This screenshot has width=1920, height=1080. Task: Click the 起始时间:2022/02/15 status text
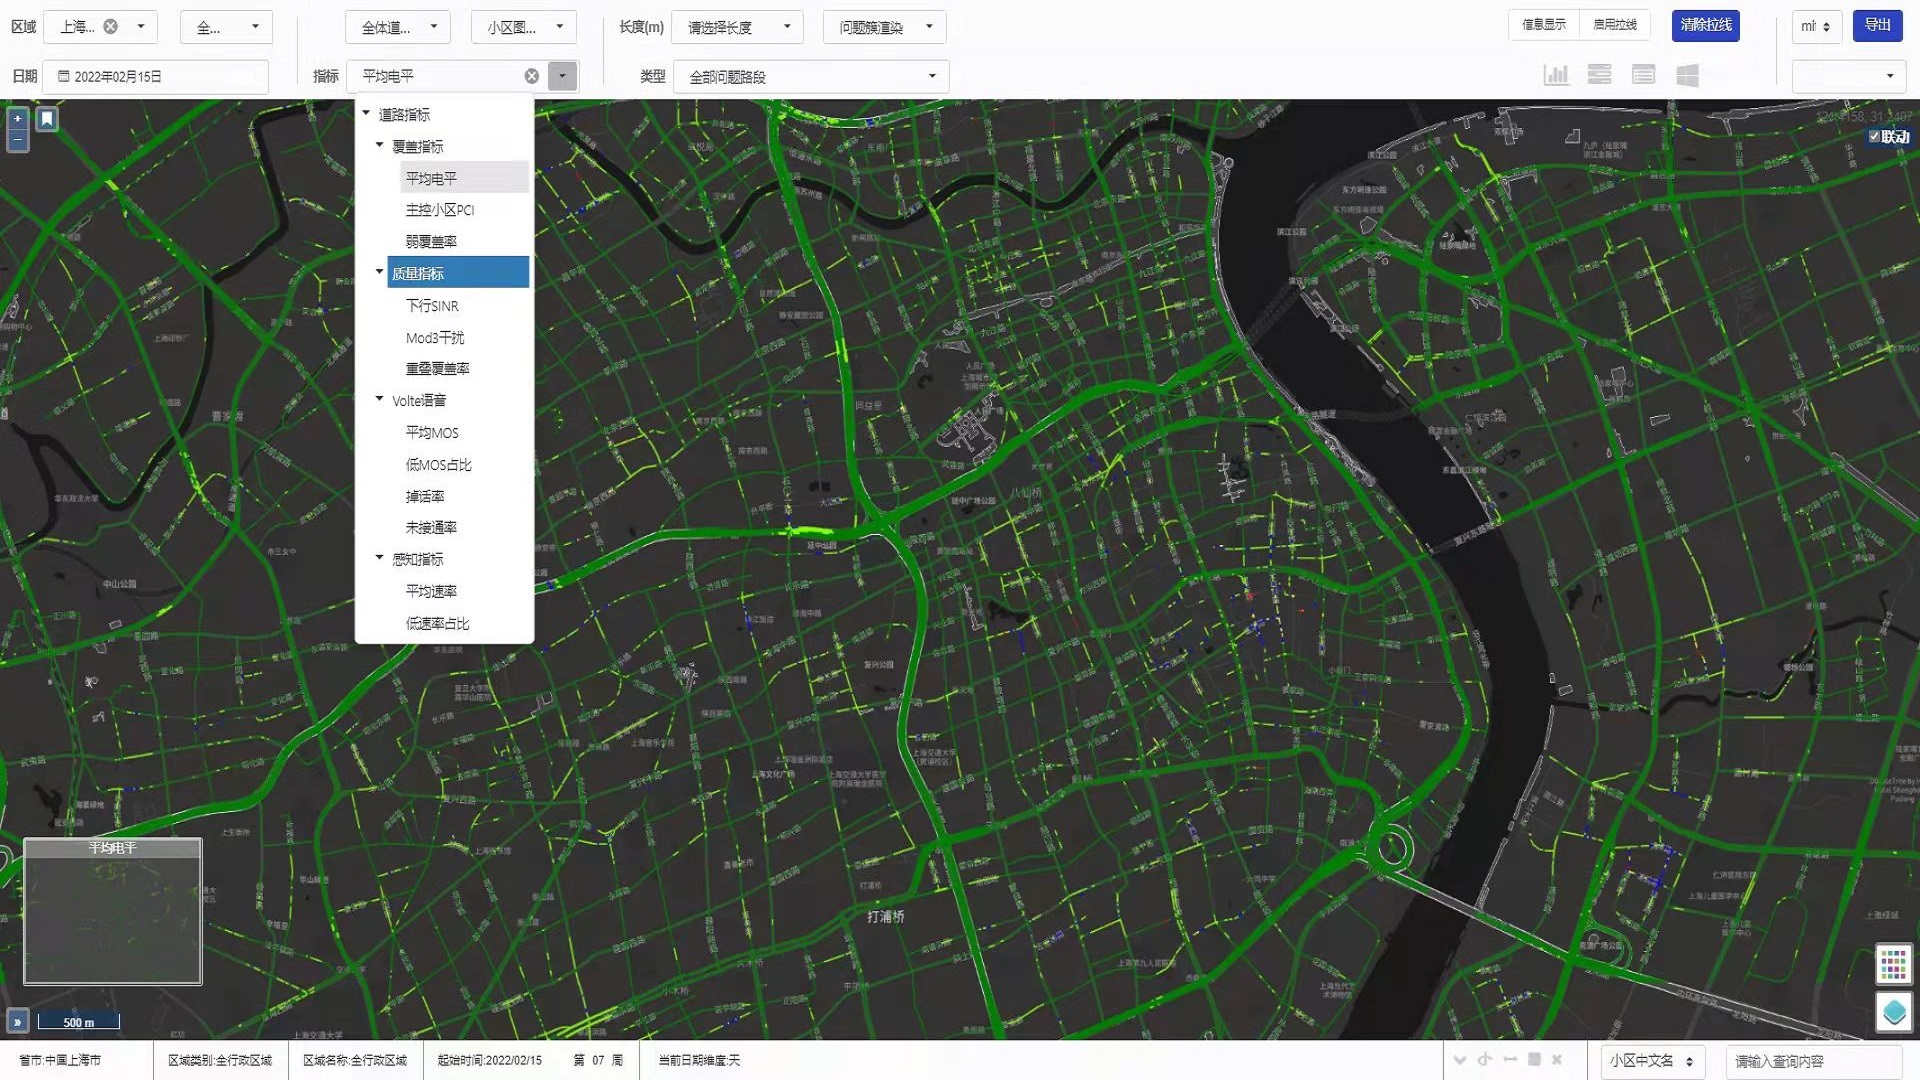tap(489, 1060)
